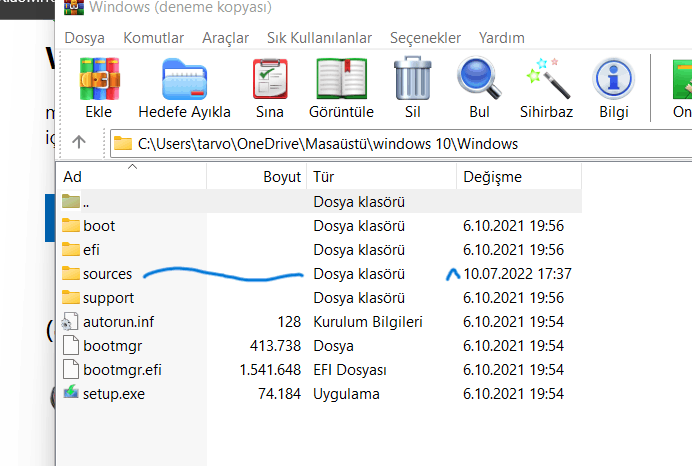Click the Sil trash can icon
The height and width of the screenshot is (466, 692).
tap(412, 80)
